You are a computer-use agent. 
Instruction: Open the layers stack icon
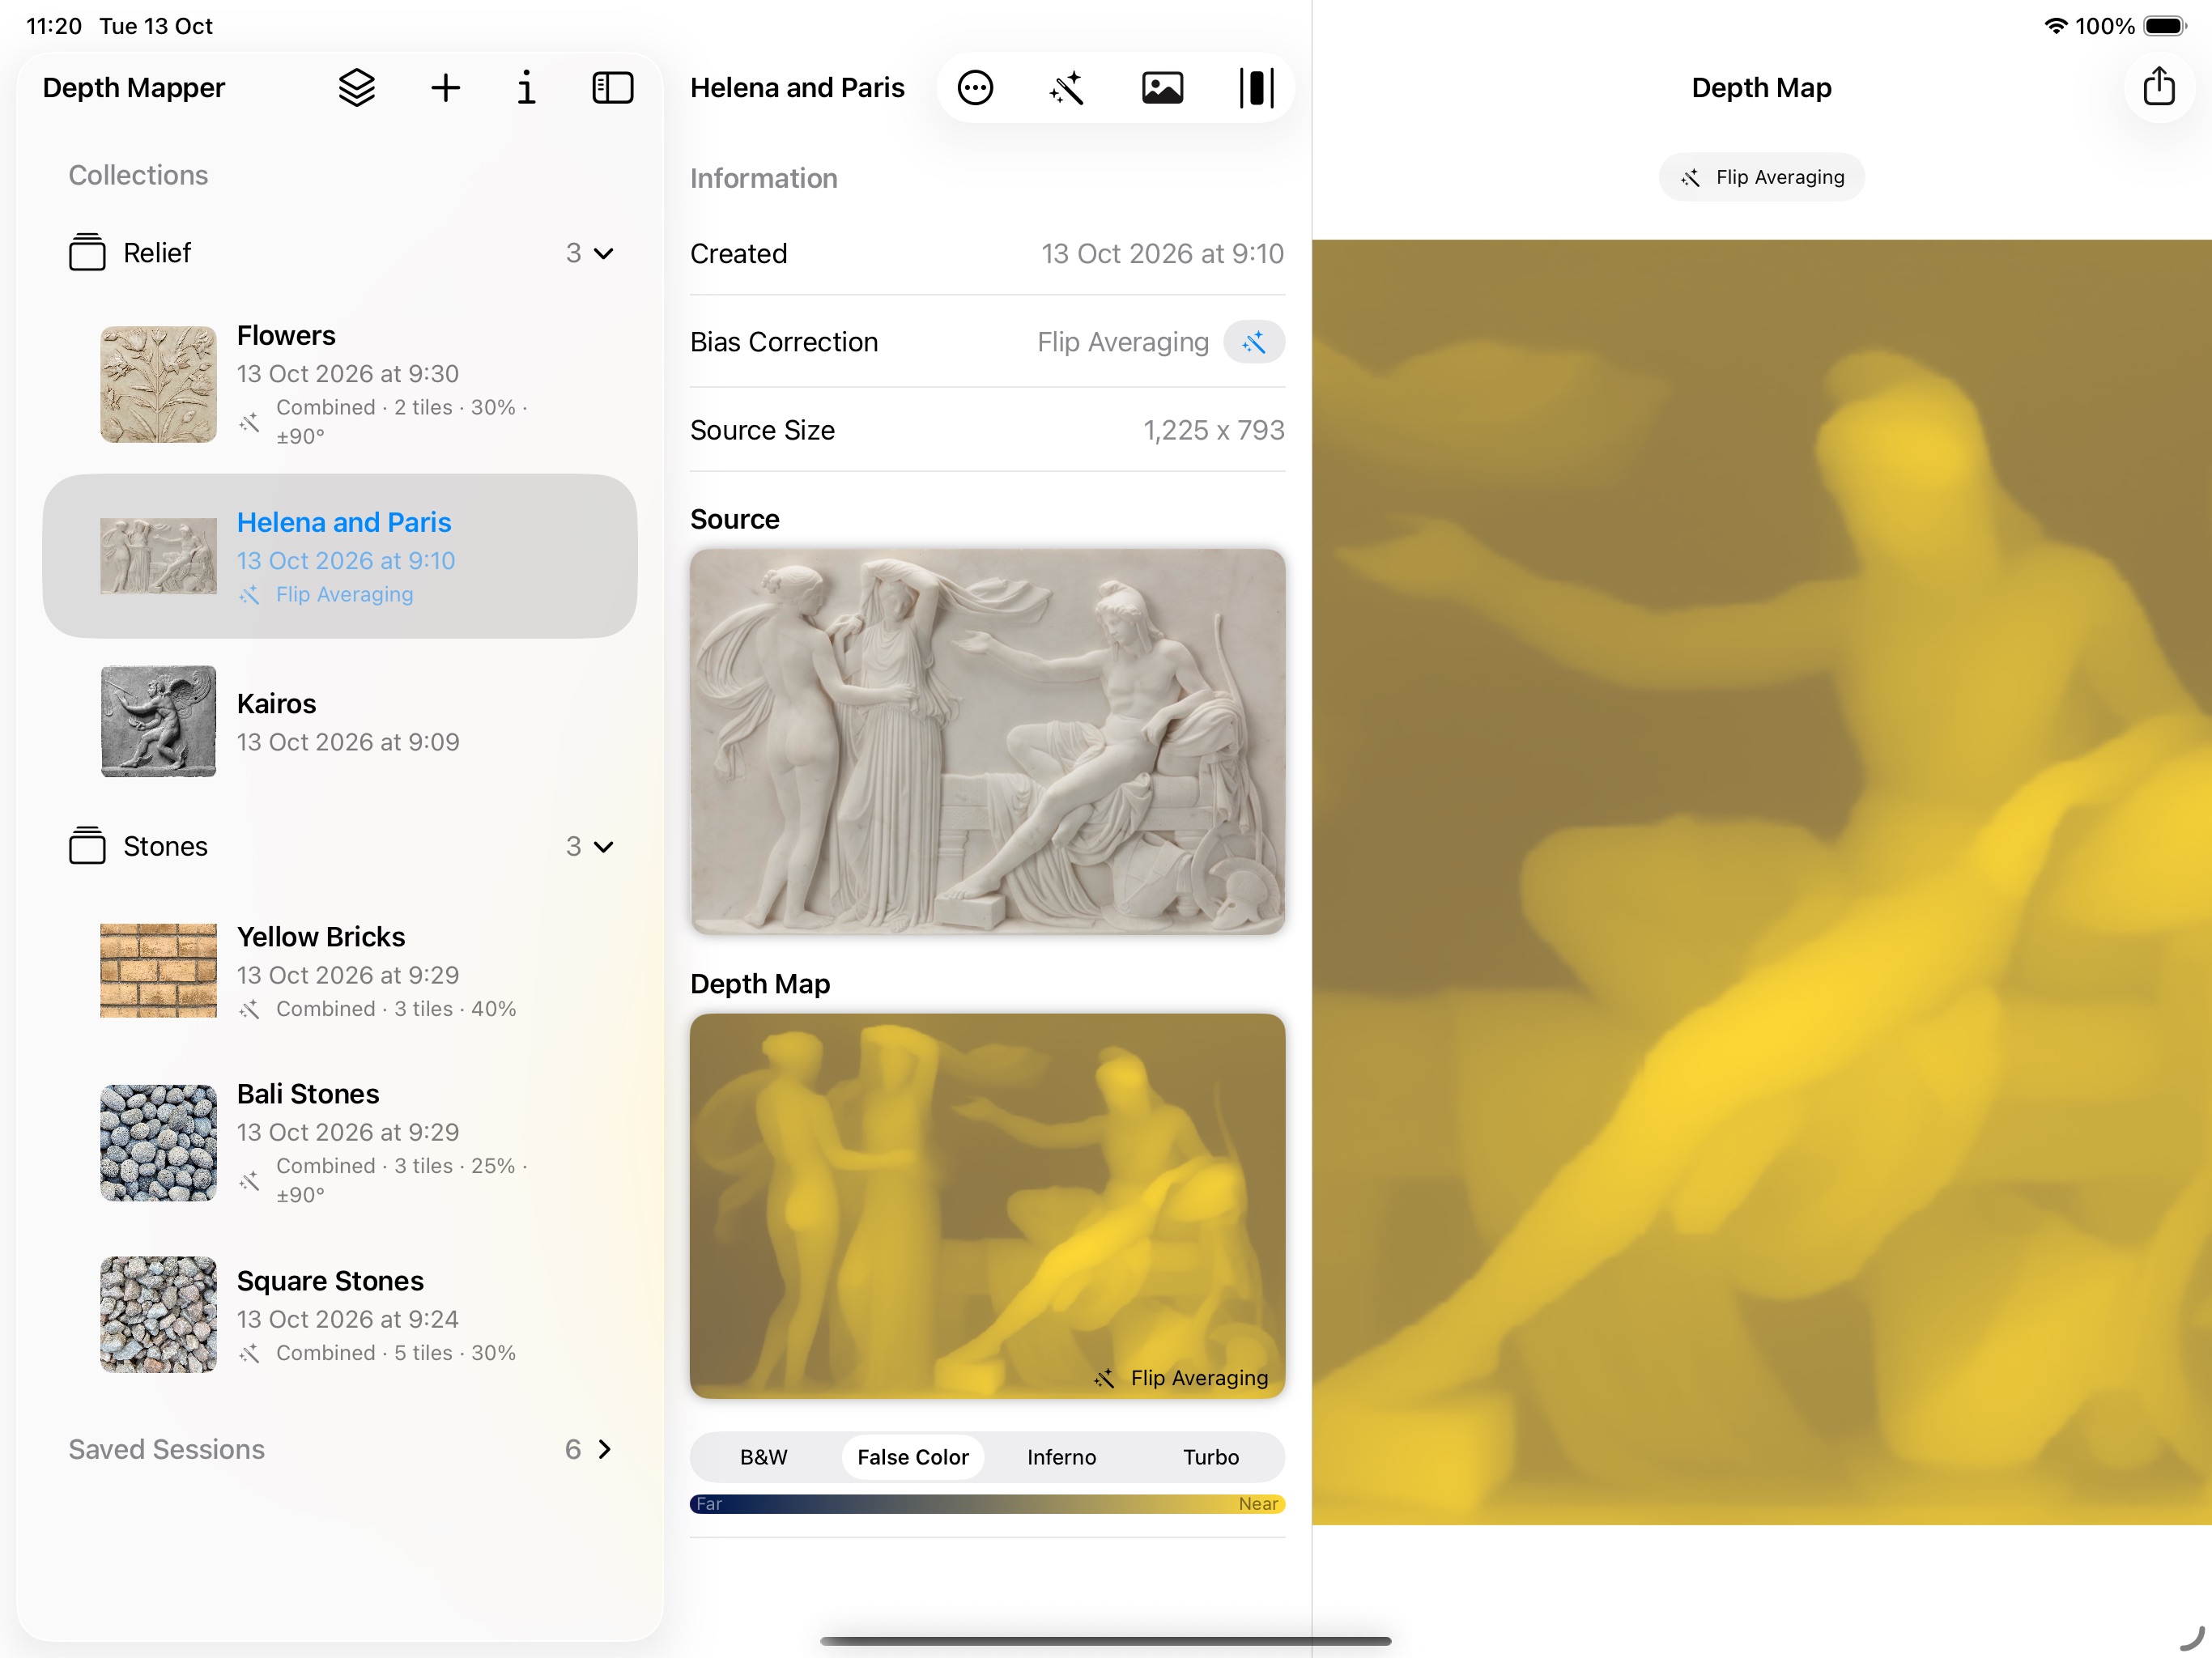pyautogui.click(x=357, y=88)
